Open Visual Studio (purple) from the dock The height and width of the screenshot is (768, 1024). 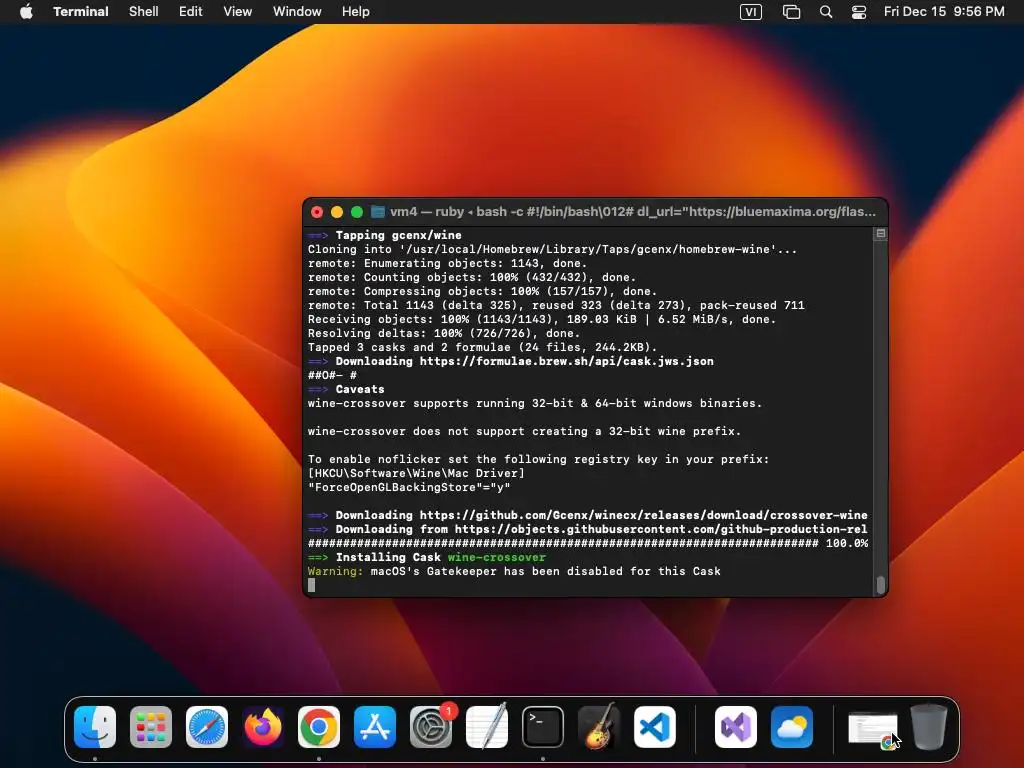click(x=736, y=727)
